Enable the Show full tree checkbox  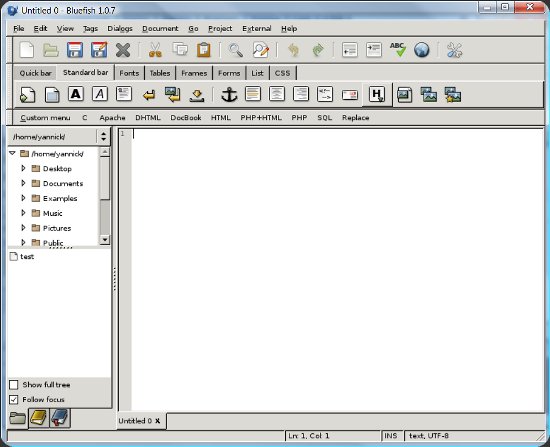click(14, 385)
